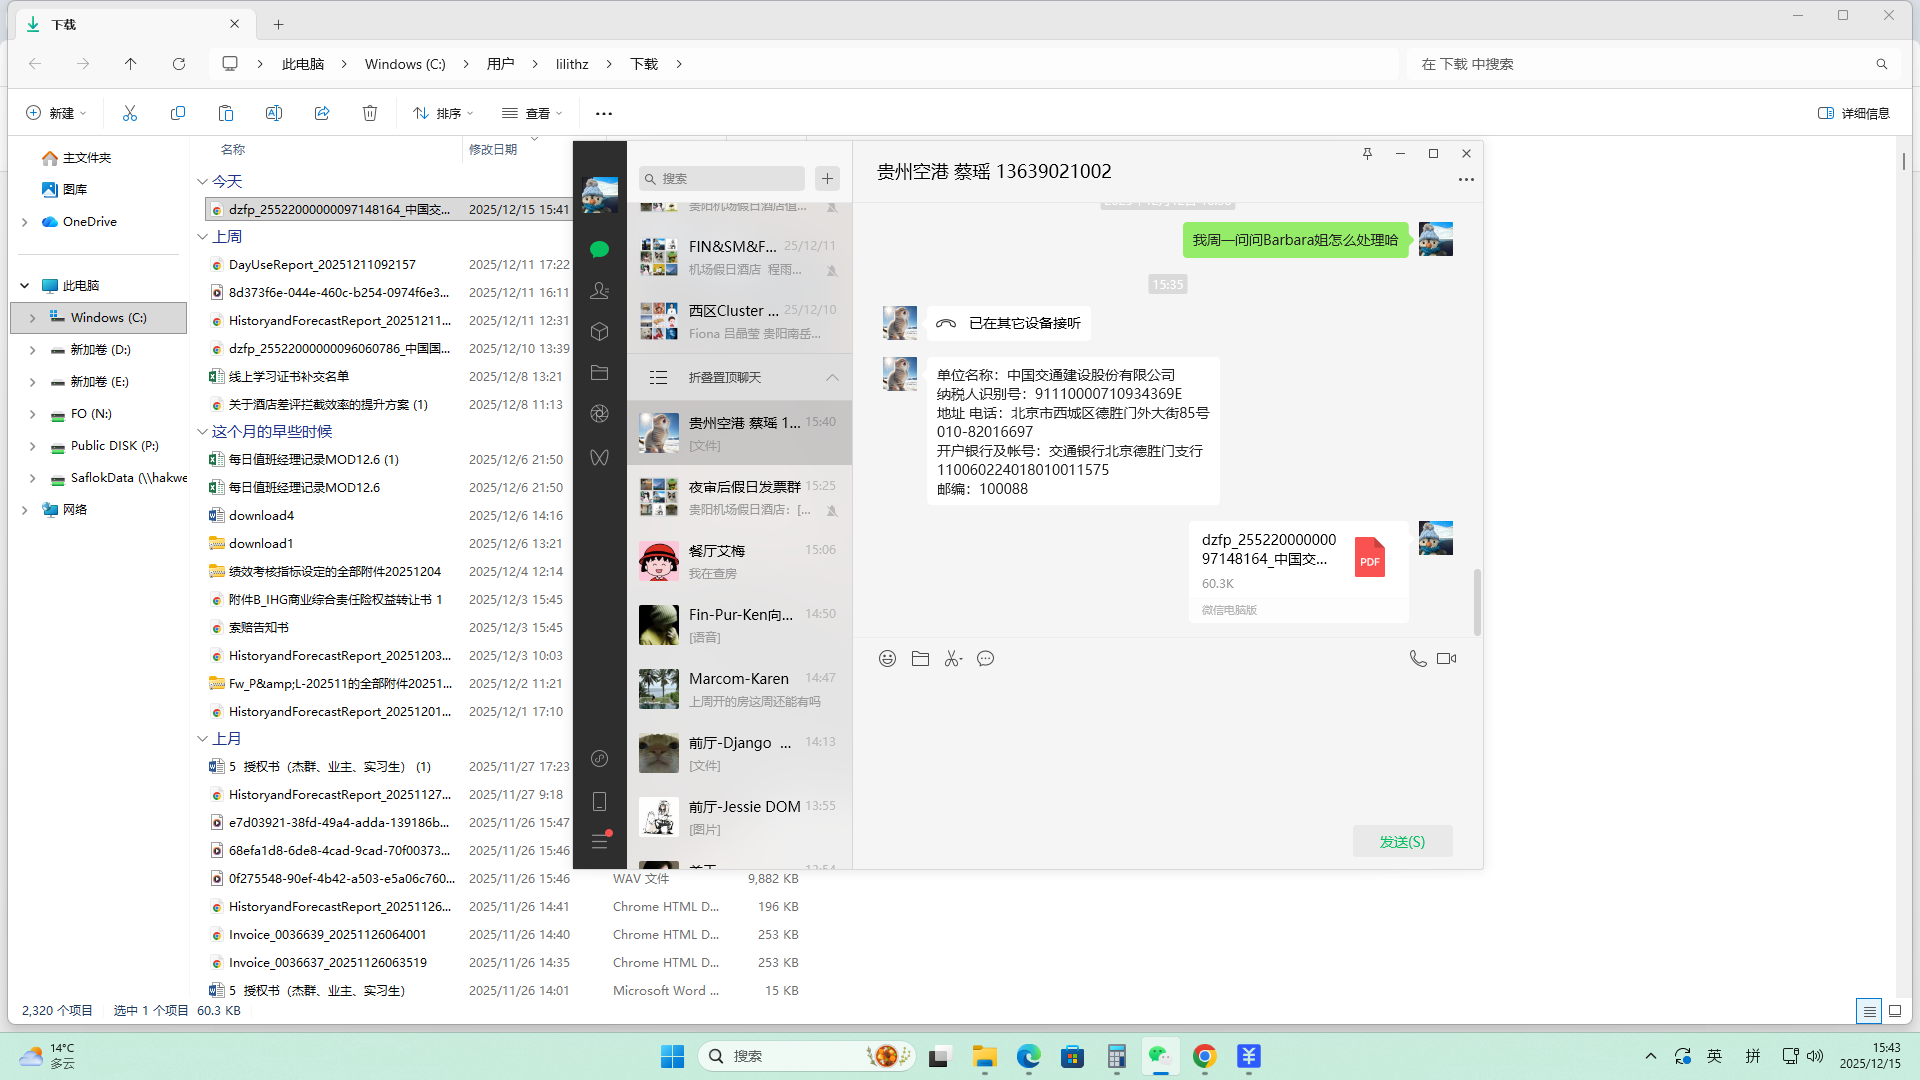Open the 查看 view menu
This screenshot has width=1920, height=1080.
pos(532,113)
